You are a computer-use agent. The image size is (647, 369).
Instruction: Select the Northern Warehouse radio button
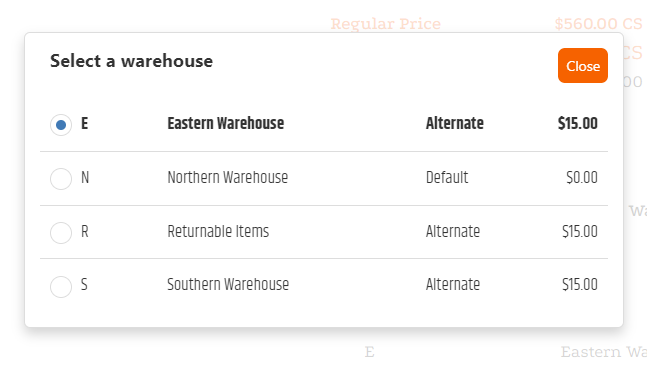pos(61,179)
